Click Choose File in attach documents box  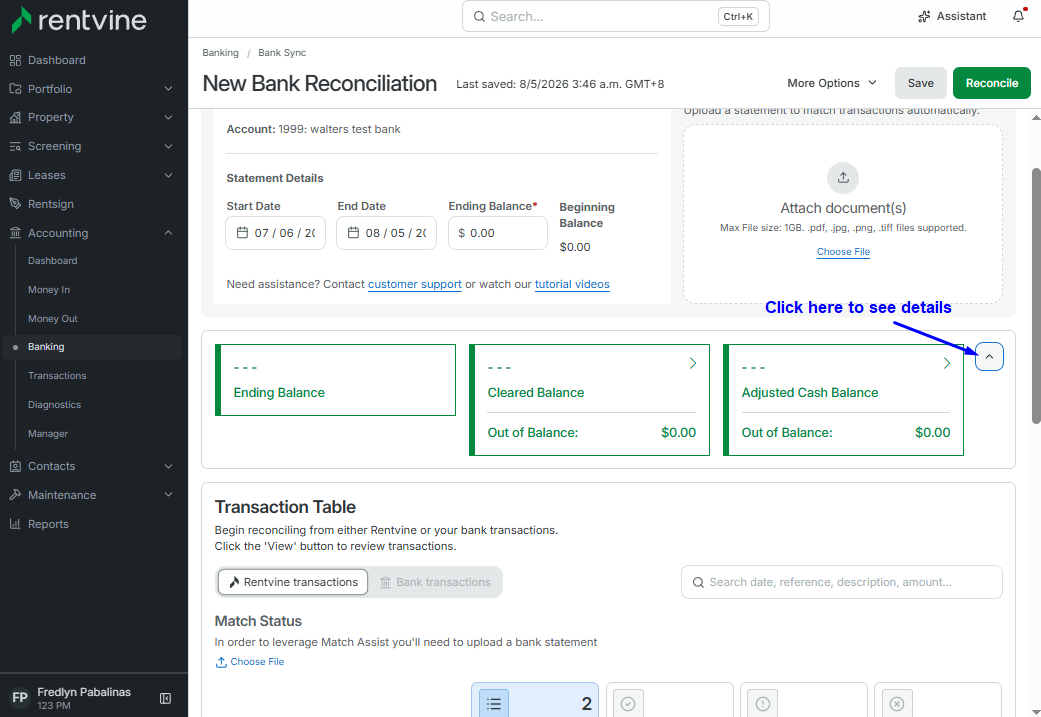(843, 252)
